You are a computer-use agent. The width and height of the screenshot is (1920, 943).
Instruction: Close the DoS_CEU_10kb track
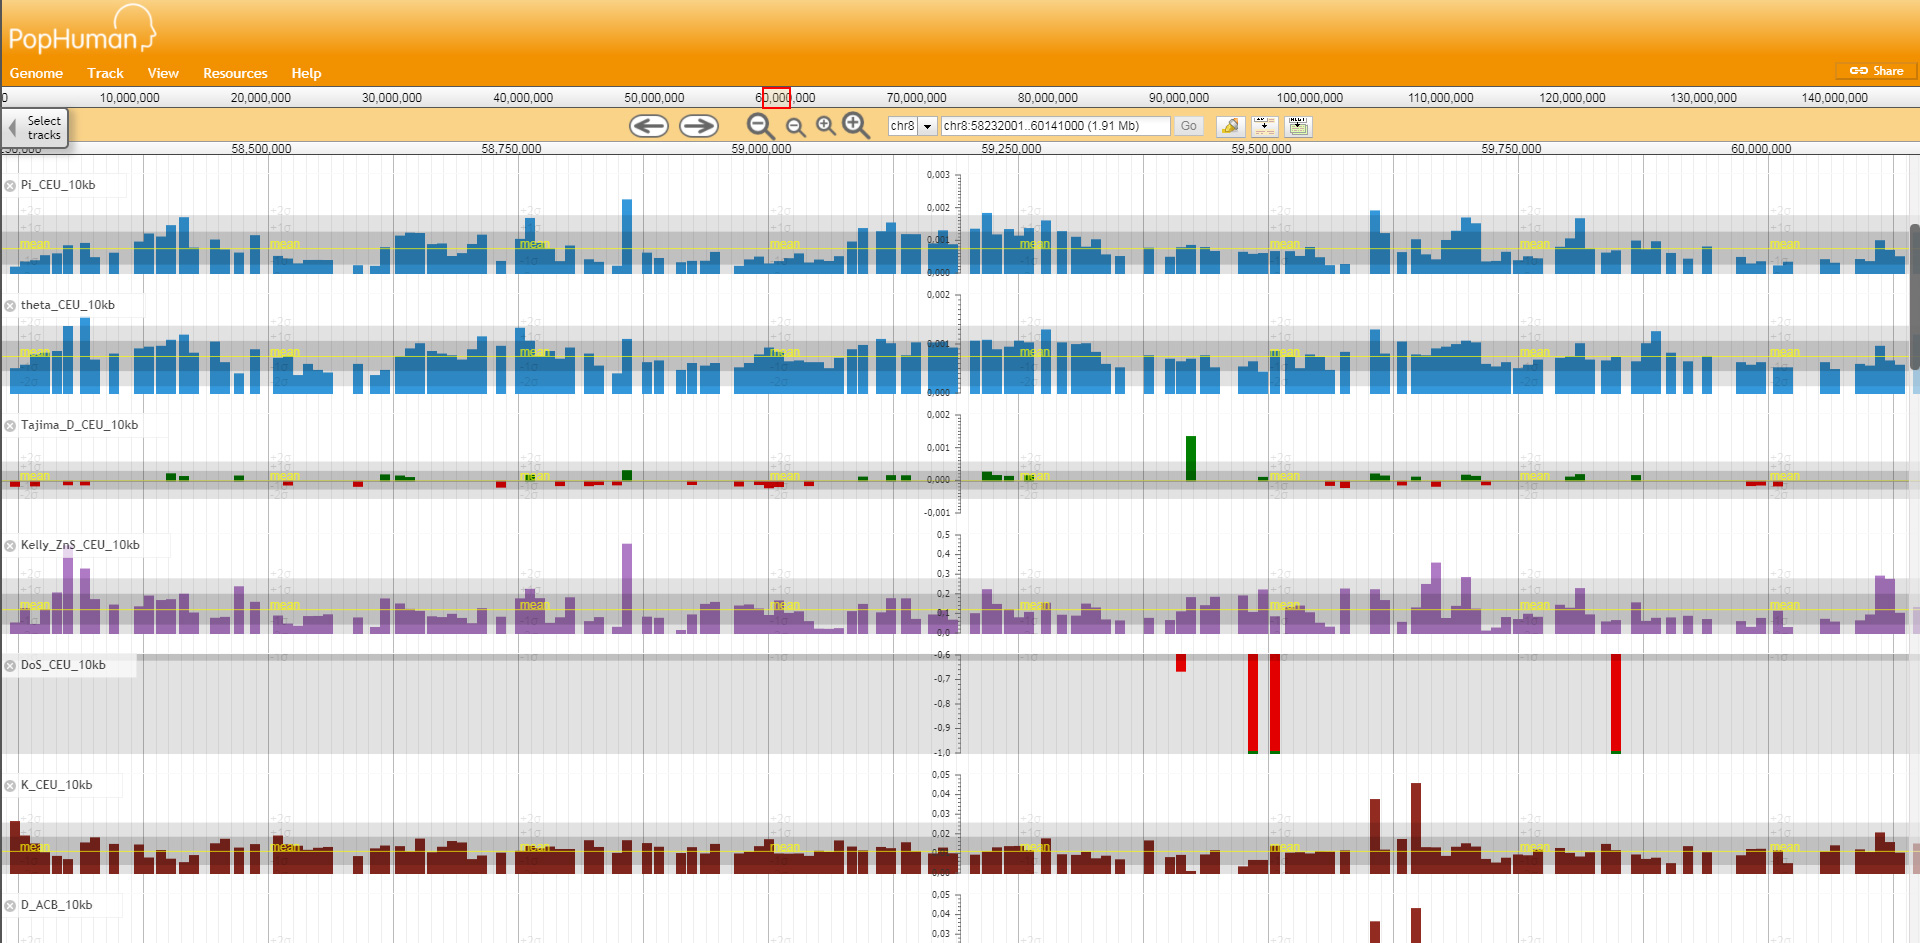(10, 666)
